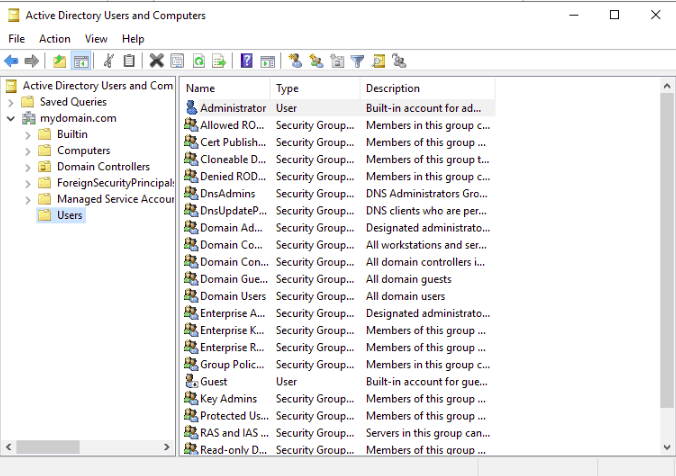Expand the ForeignSecurityPrincipals node

[28, 184]
